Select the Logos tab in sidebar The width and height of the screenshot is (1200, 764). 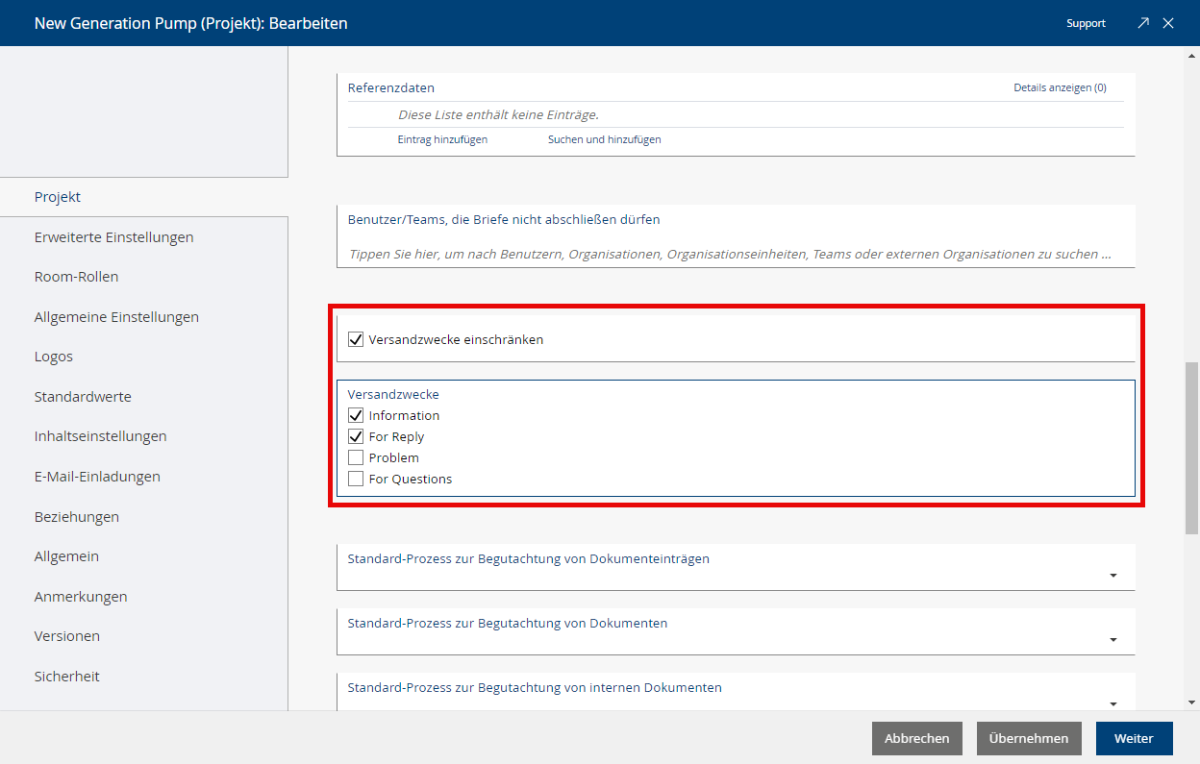54,357
